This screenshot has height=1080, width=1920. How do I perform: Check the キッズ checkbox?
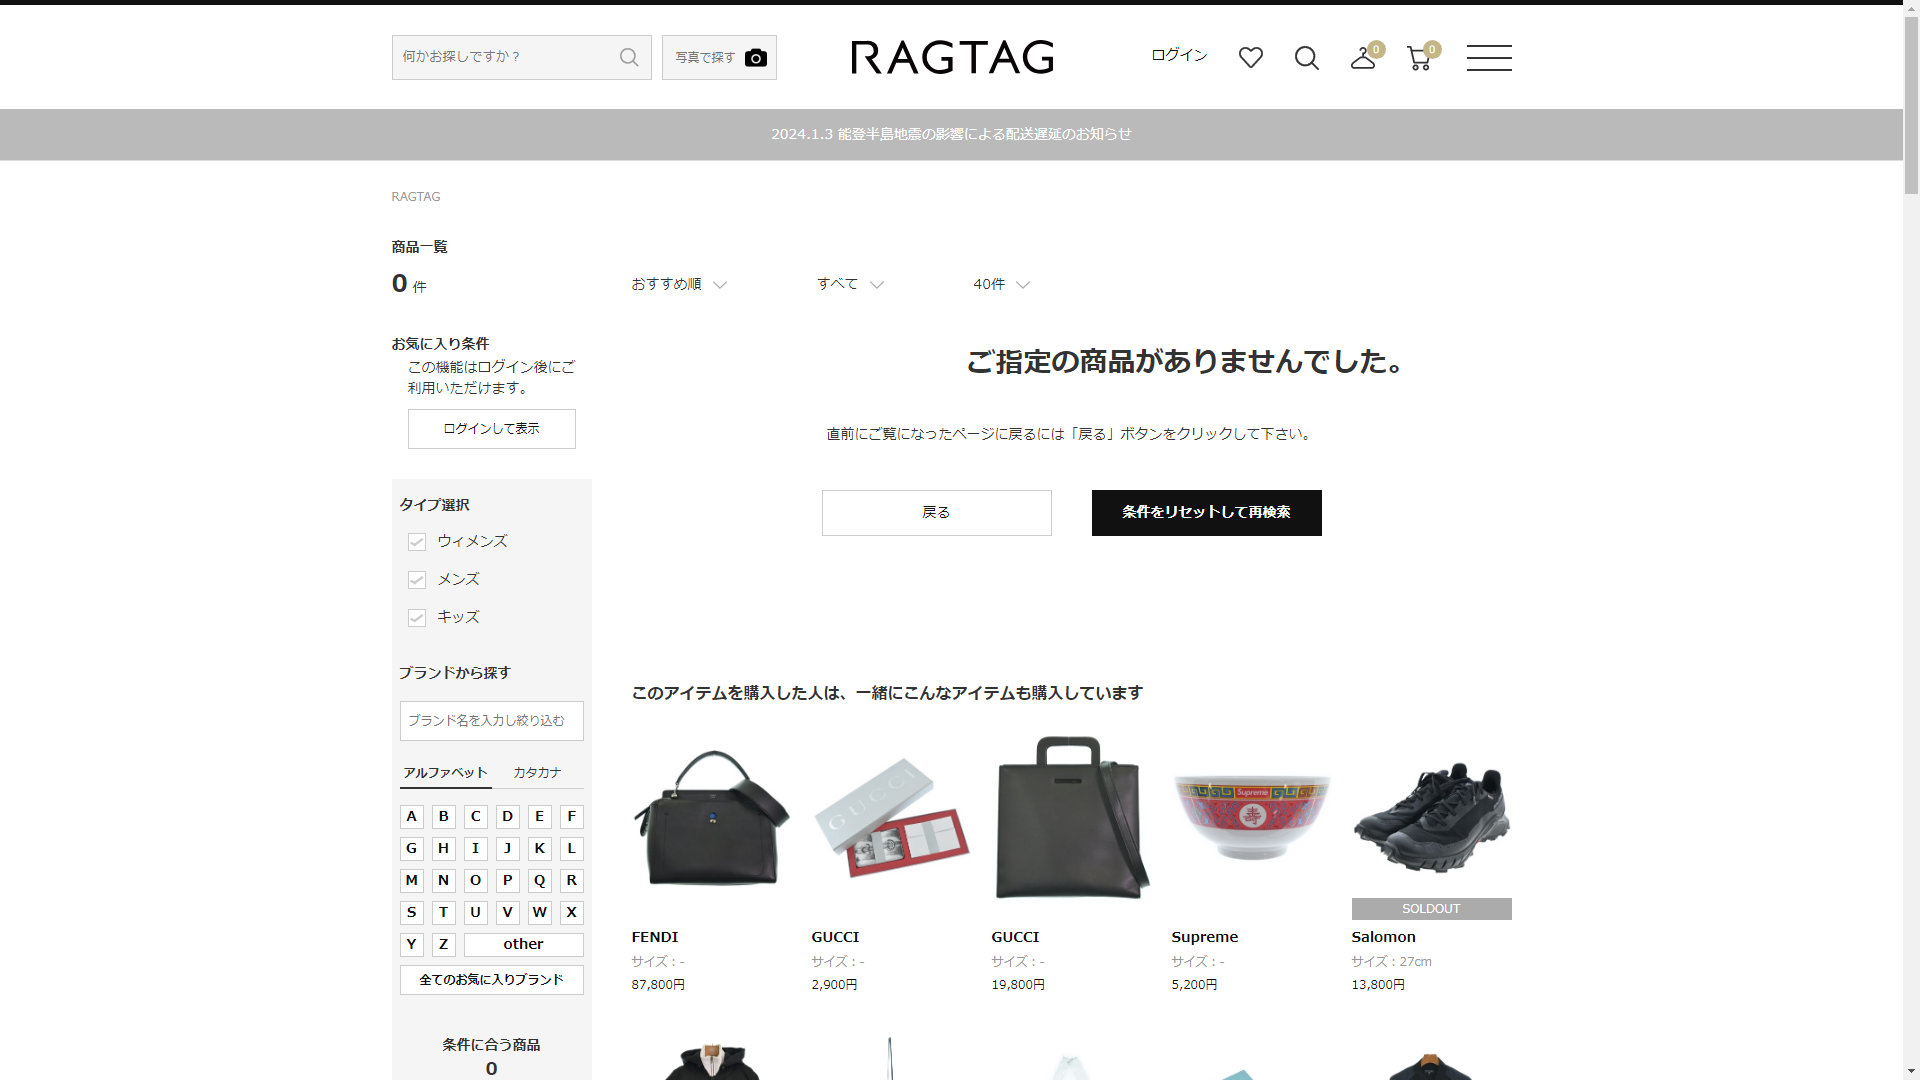click(x=417, y=618)
